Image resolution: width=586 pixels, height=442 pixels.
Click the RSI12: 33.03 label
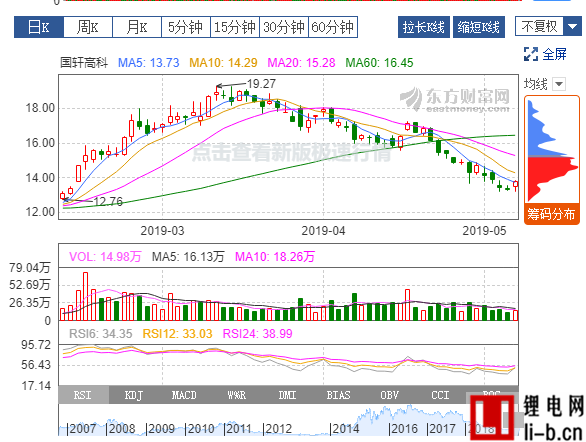[178, 334]
